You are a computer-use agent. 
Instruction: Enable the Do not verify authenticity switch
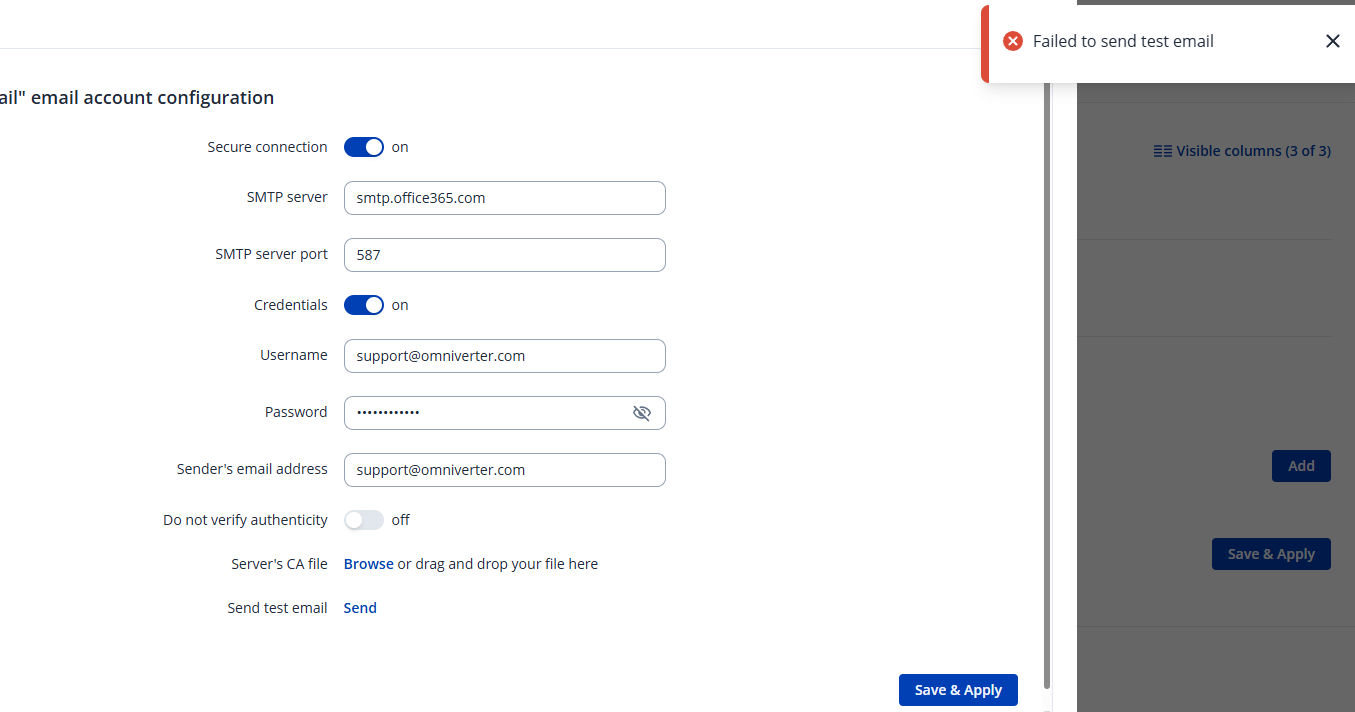[x=364, y=520]
